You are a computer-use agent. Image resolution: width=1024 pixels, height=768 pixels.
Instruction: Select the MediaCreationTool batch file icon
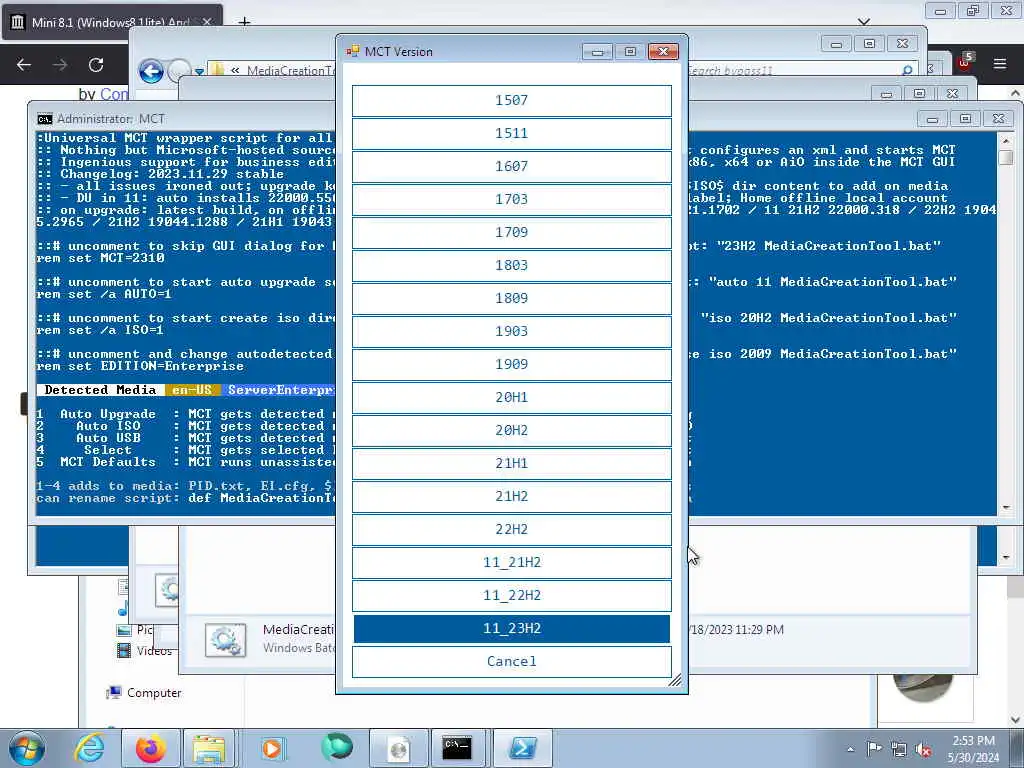tap(225, 640)
